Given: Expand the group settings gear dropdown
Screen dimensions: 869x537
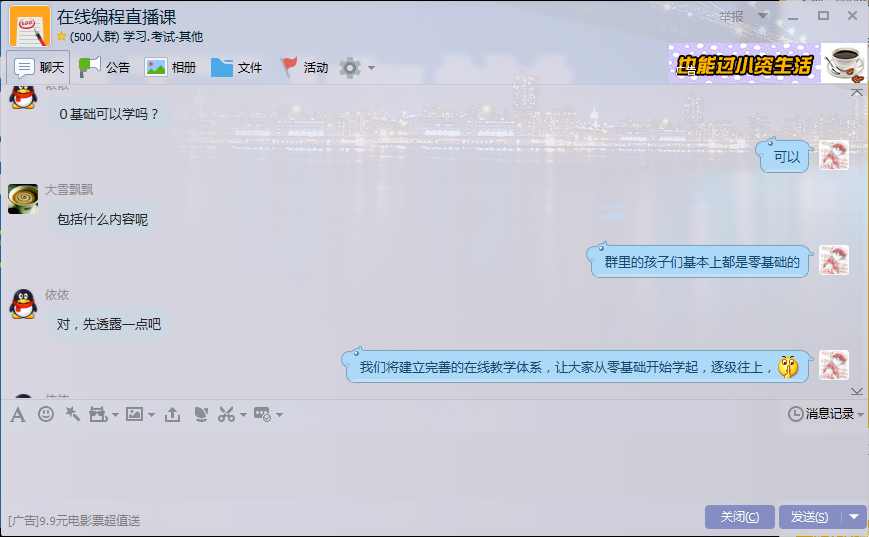Looking at the screenshot, I should (x=371, y=68).
